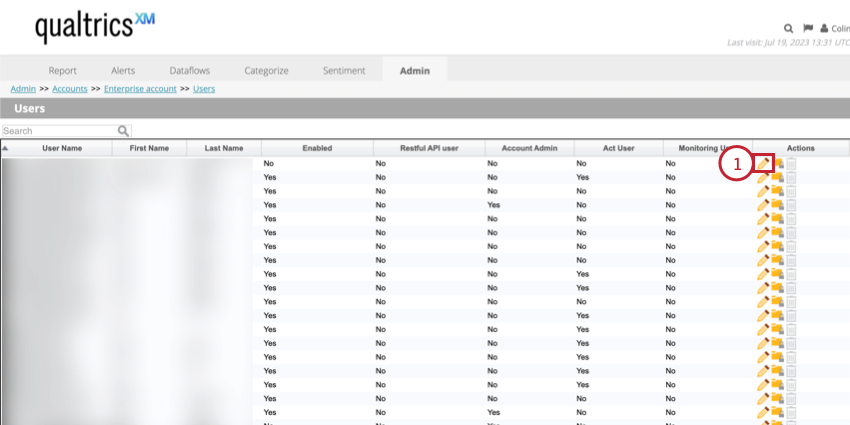
Task: Open the Enterprise account breadcrumb link
Action: coord(140,89)
